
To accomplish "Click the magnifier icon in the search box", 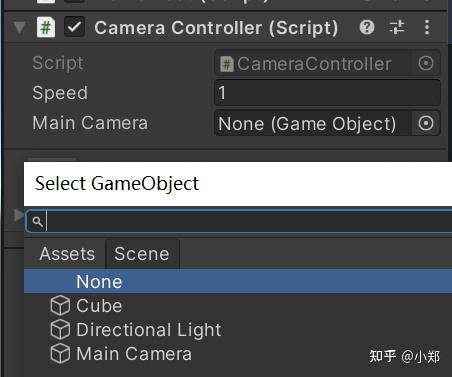I will 38,221.
